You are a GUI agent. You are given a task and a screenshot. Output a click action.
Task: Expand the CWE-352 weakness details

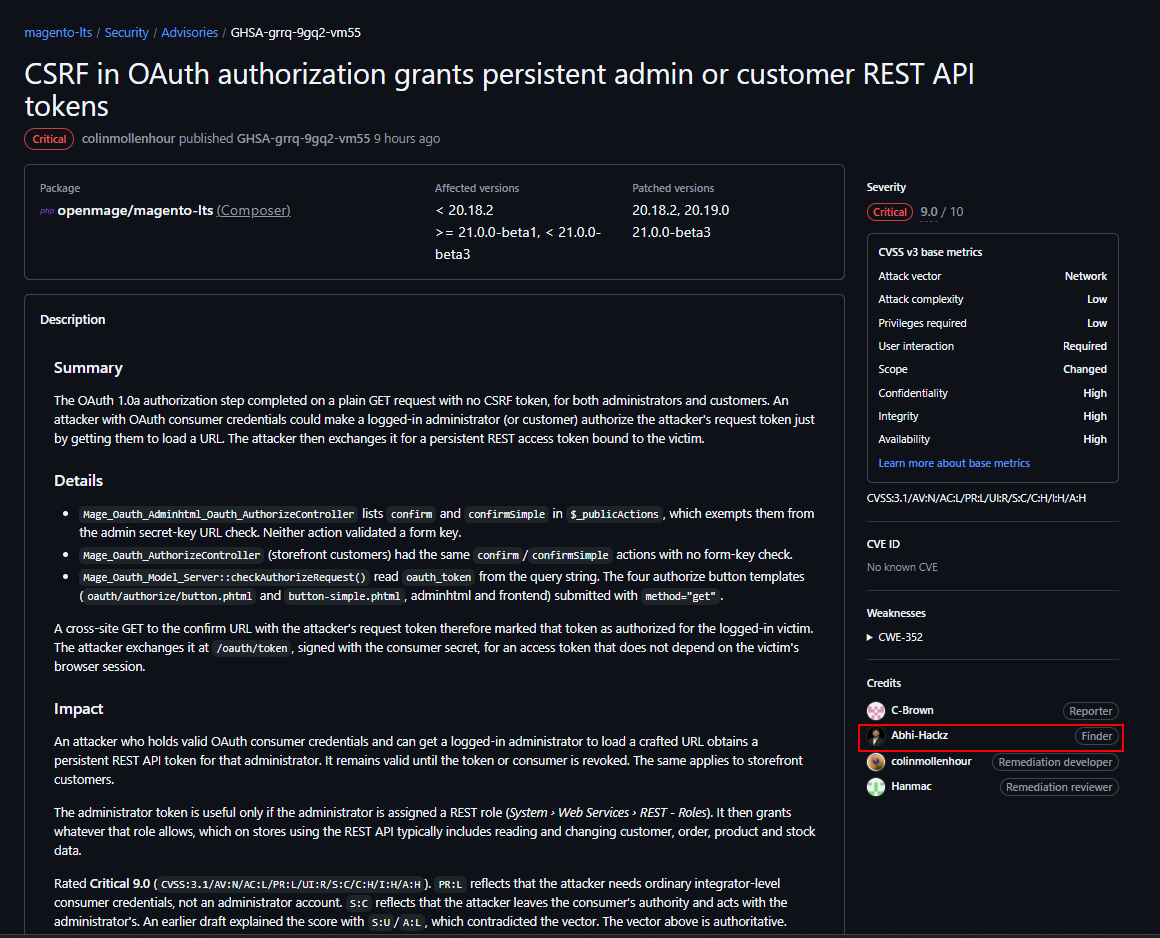pyautogui.click(x=895, y=637)
